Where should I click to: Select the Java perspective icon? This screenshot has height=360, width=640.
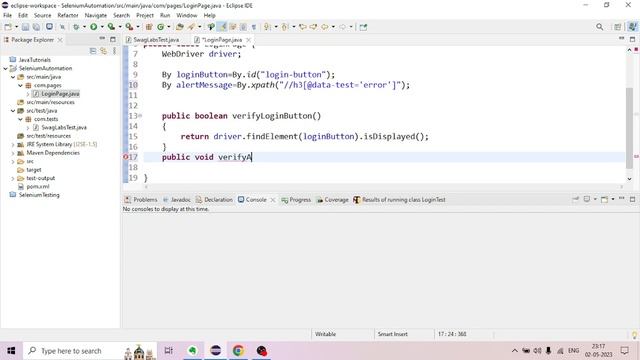632,27
